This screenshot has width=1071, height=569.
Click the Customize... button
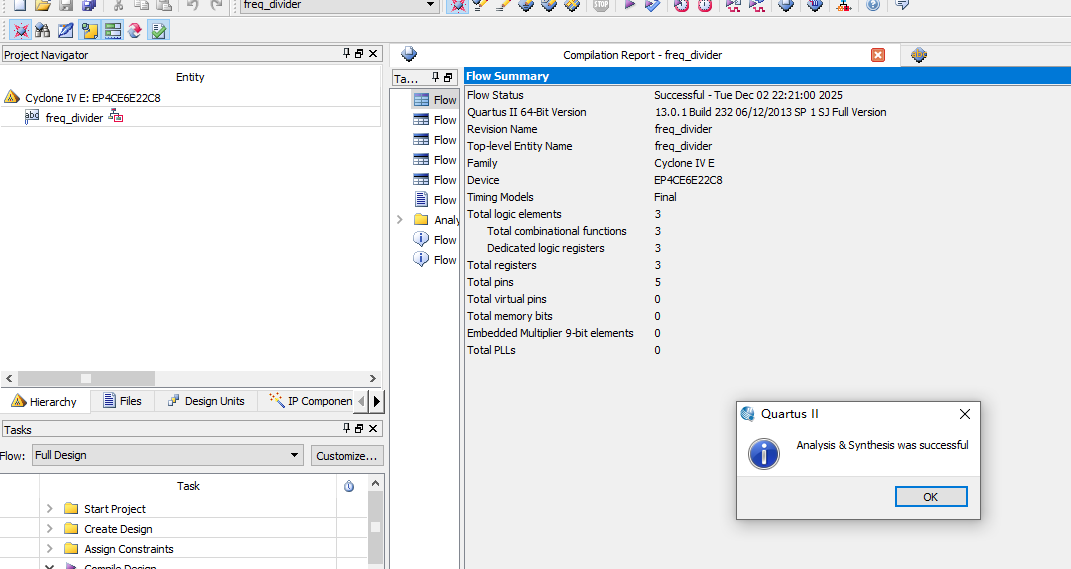point(347,456)
